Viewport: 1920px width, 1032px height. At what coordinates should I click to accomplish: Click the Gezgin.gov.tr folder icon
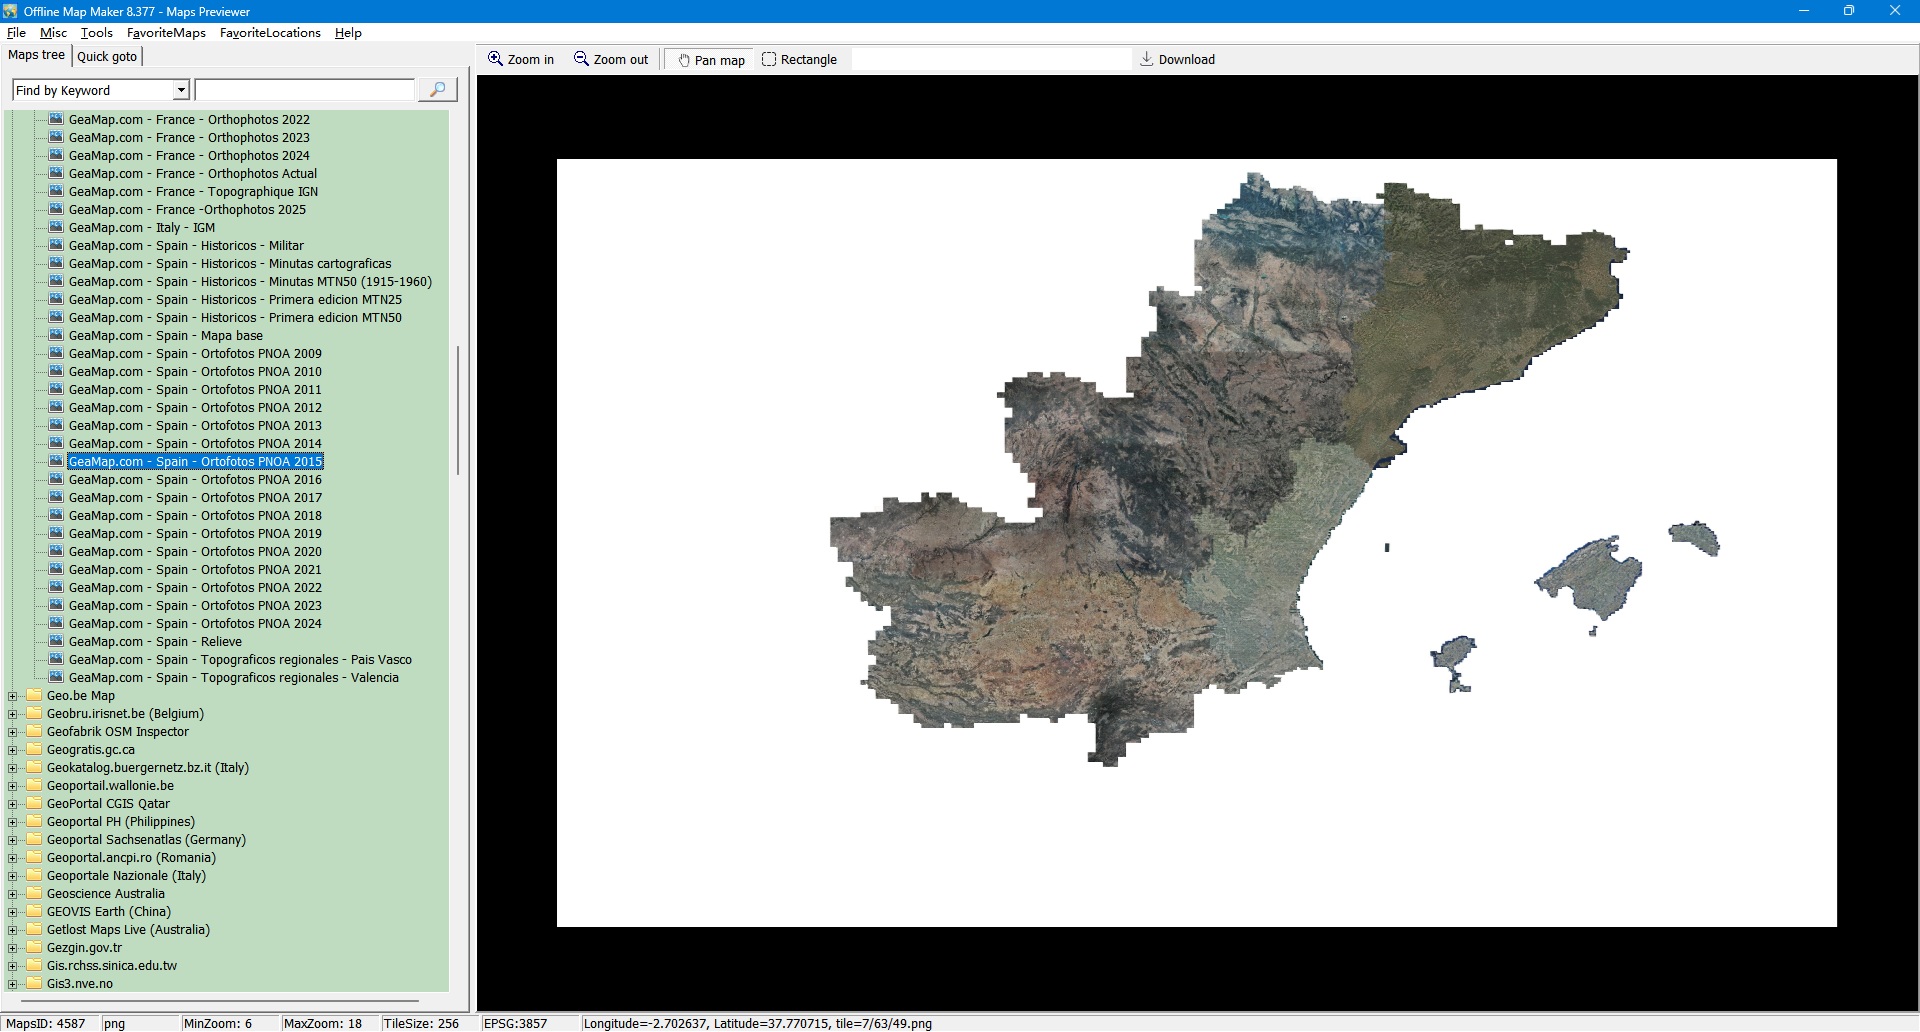pos(35,948)
